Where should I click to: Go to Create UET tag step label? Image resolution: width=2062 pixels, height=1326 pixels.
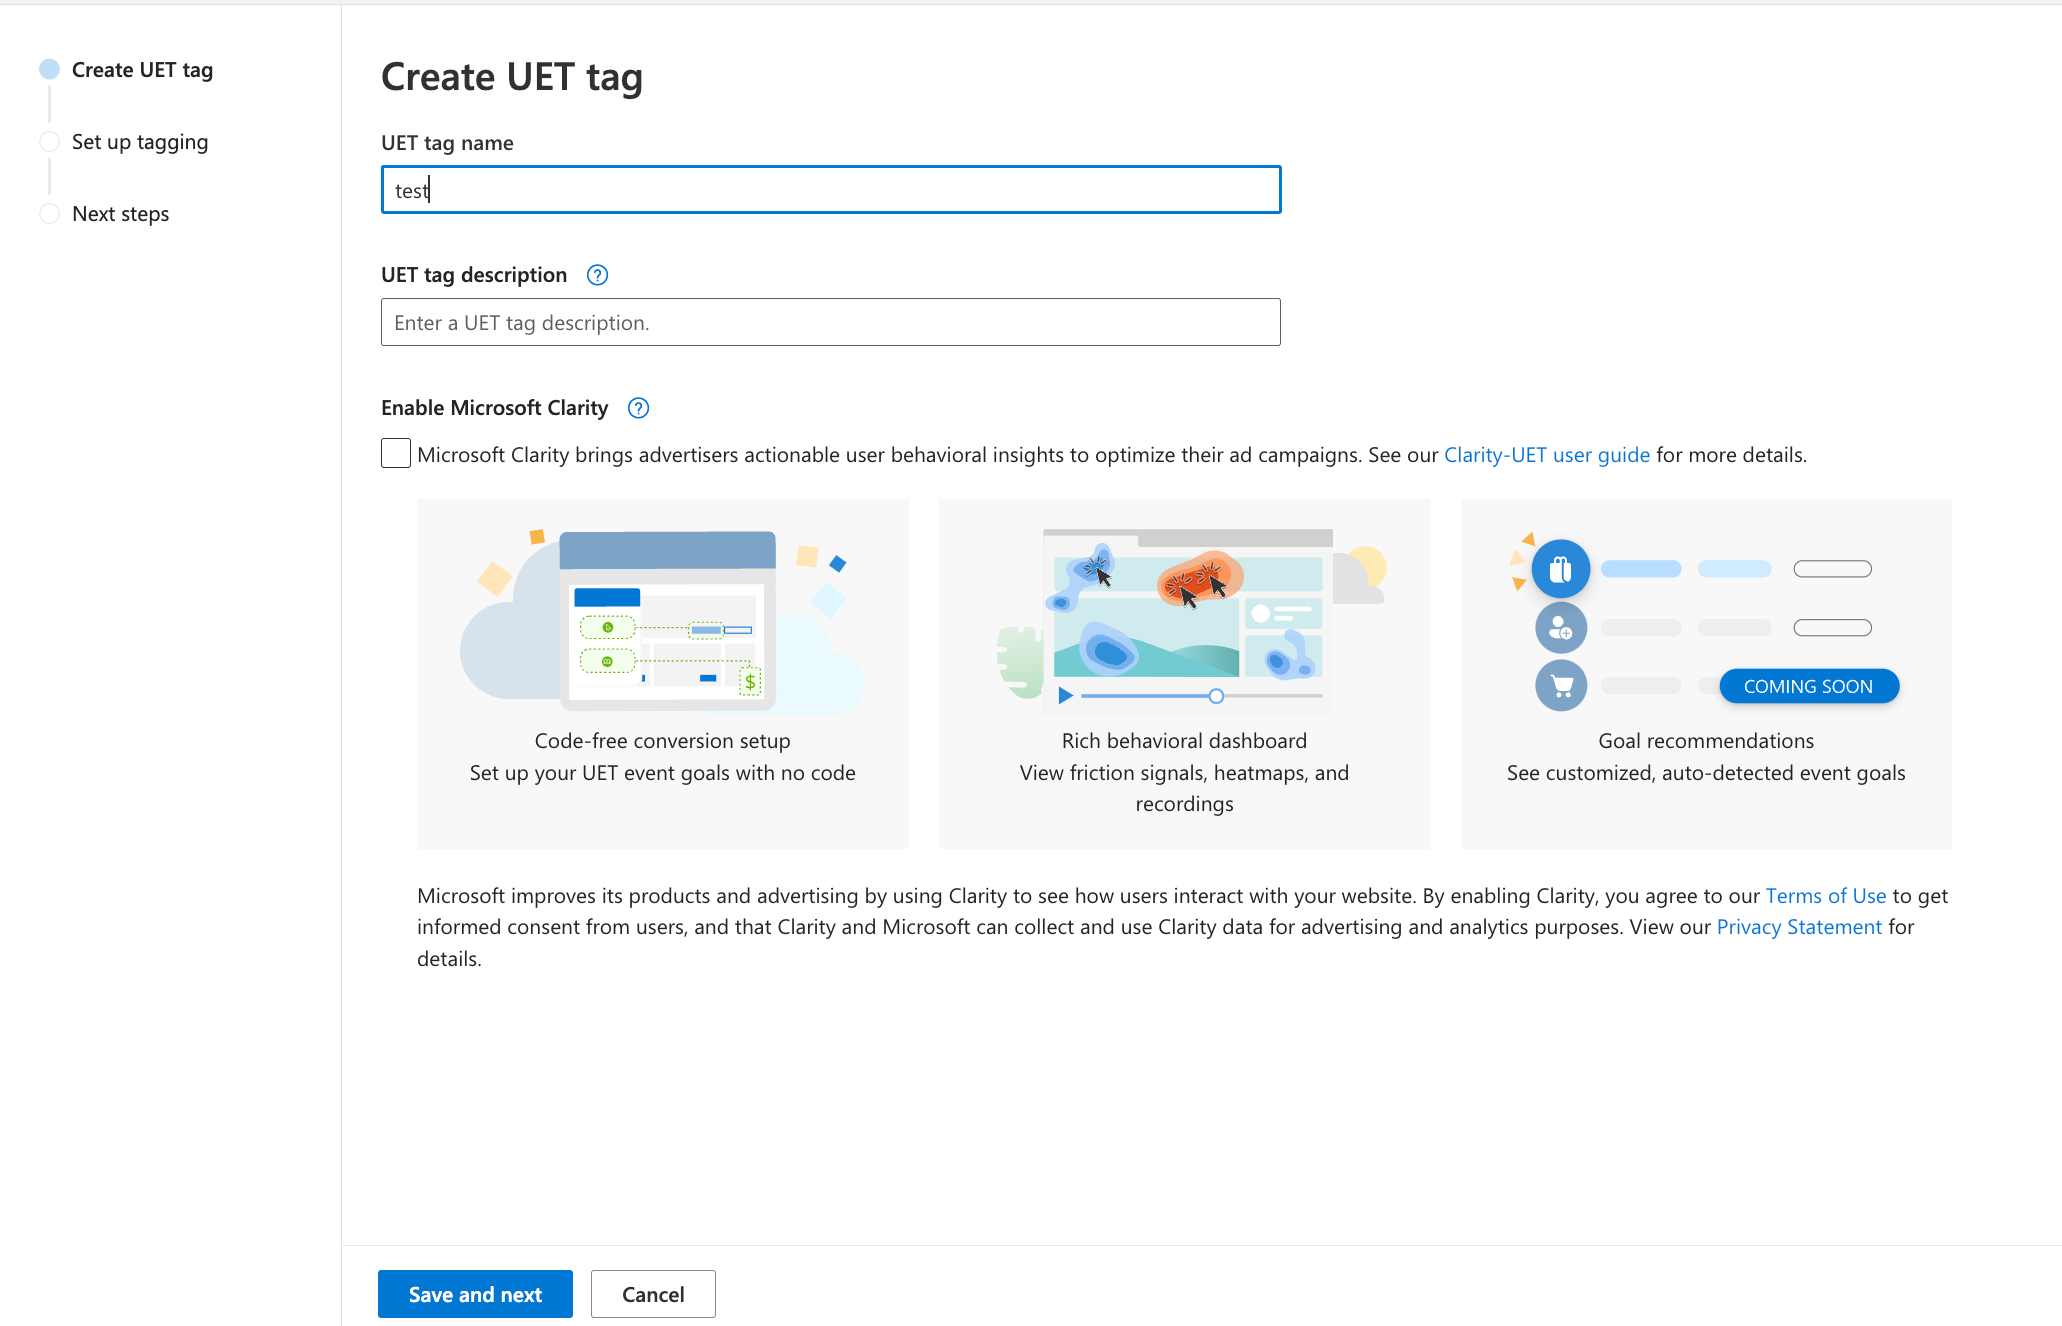pyautogui.click(x=142, y=70)
